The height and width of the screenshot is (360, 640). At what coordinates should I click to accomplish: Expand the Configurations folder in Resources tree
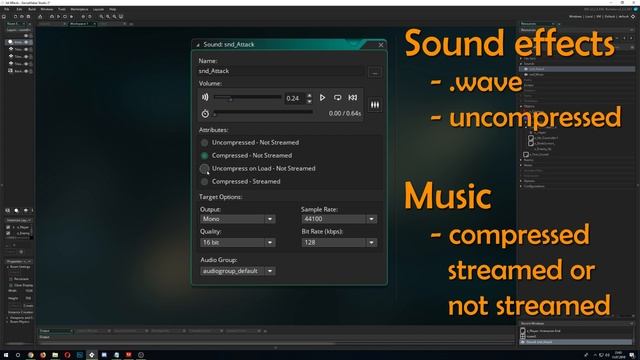click(521, 186)
